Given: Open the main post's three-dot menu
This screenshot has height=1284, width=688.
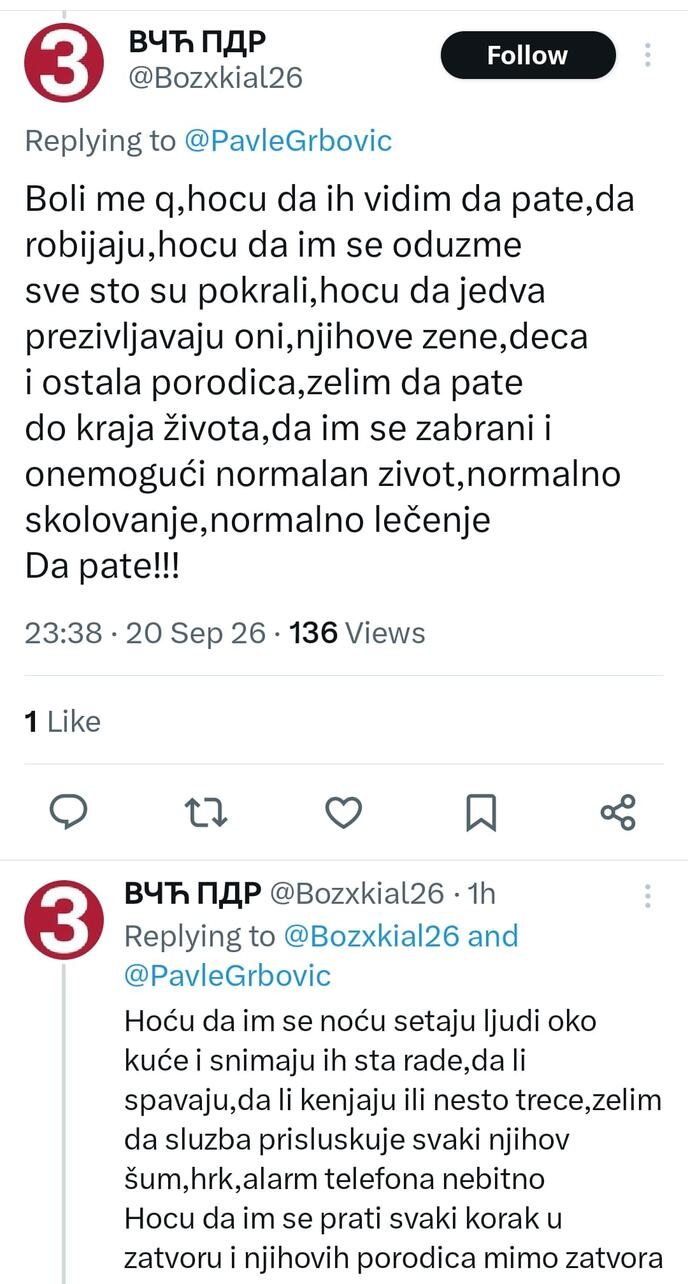Looking at the screenshot, I should pos(648,55).
